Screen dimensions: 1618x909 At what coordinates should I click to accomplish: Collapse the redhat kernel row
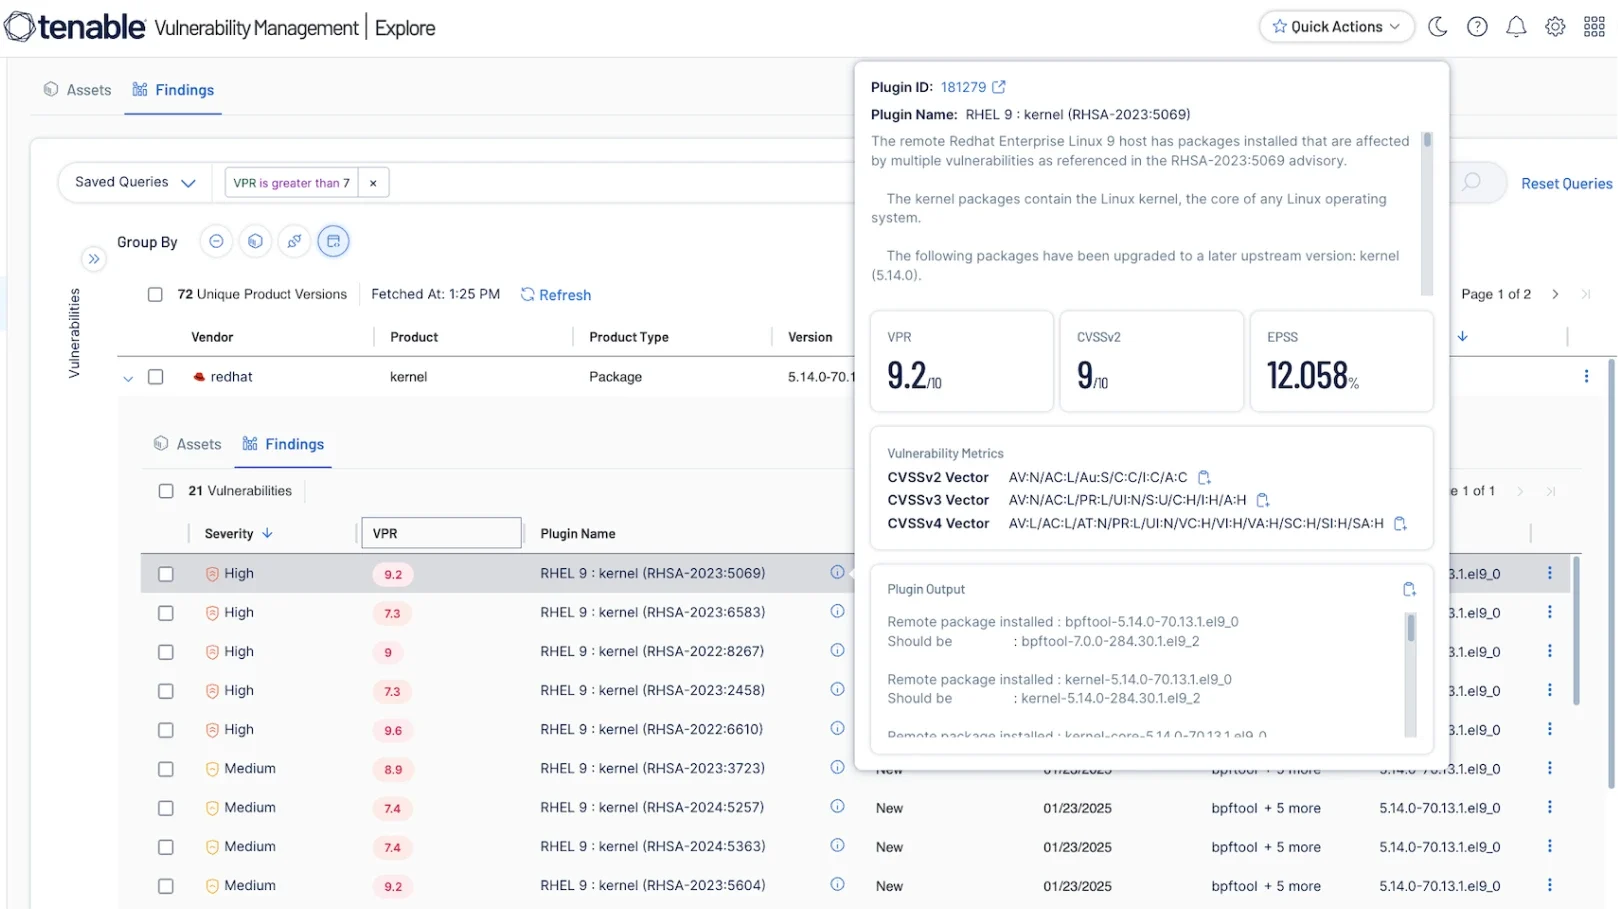coord(128,378)
